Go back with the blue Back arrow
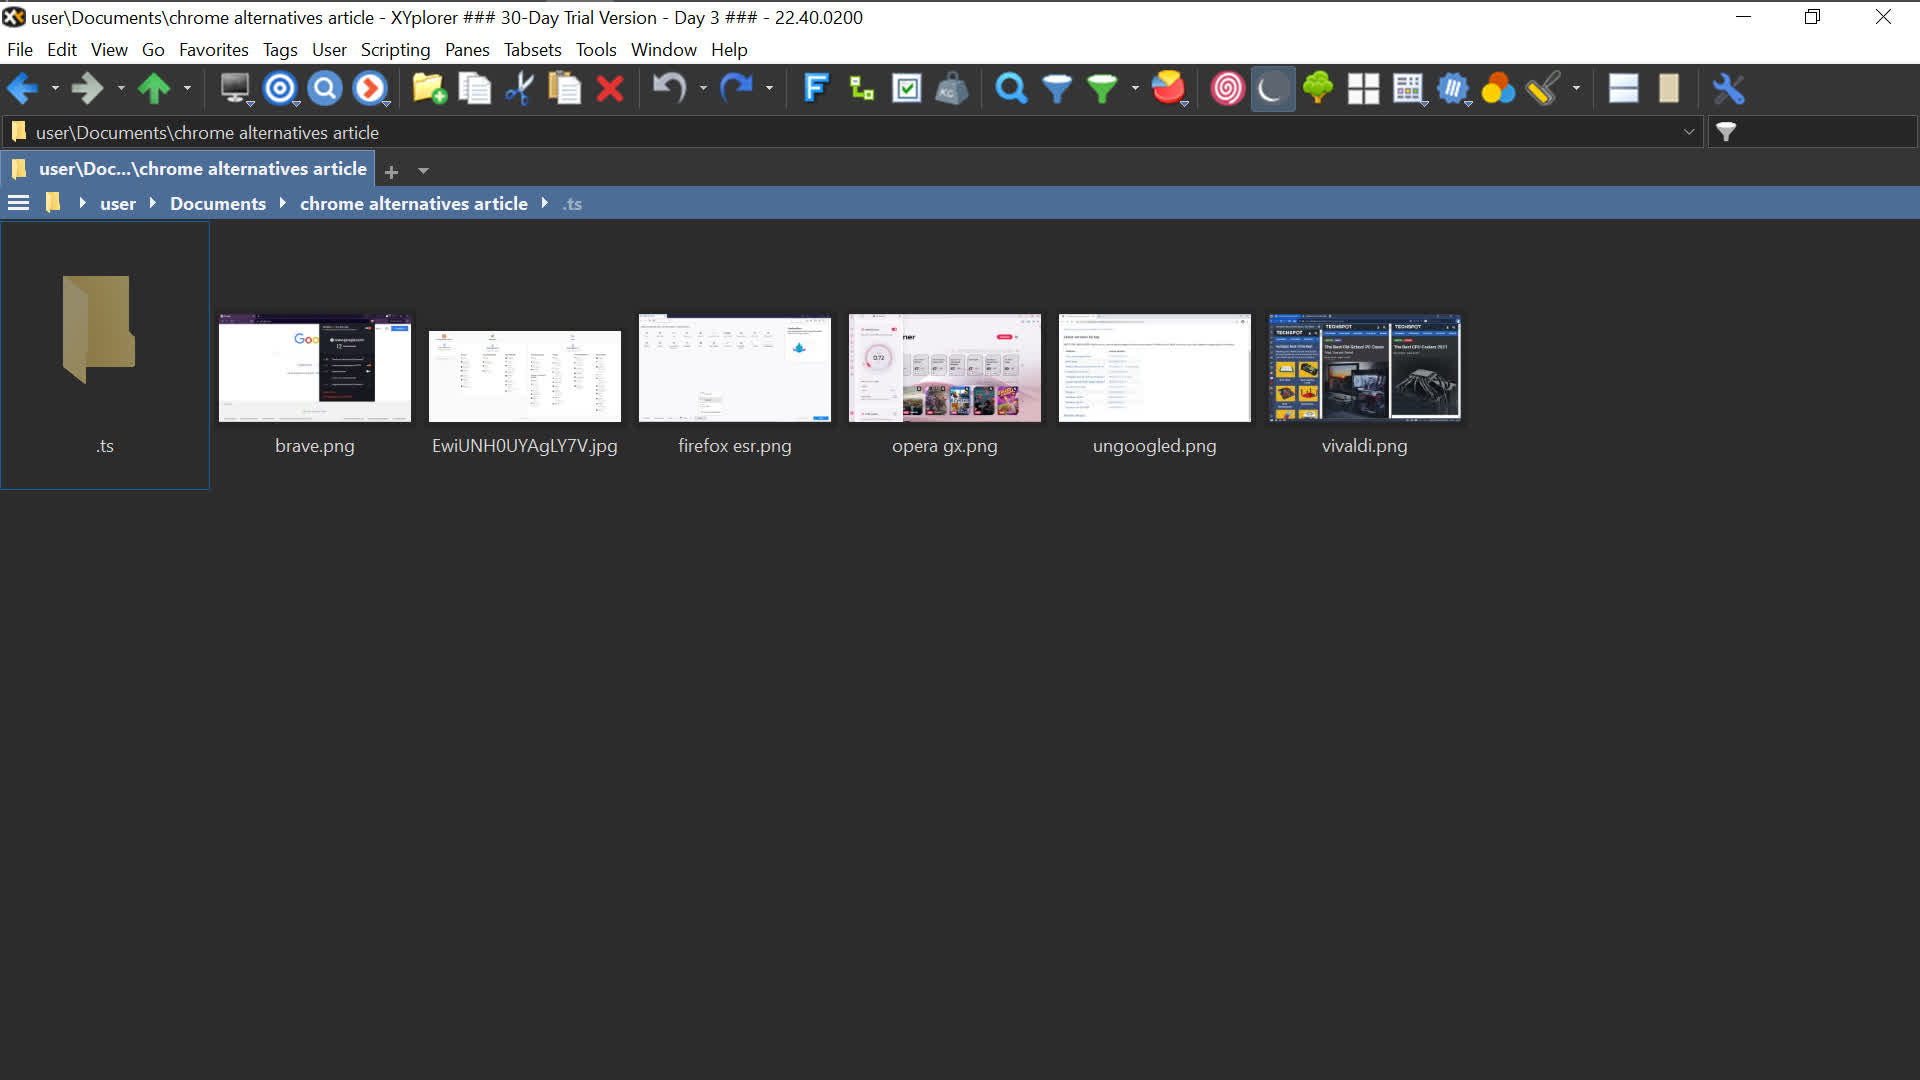The height and width of the screenshot is (1080, 1920). pyautogui.click(x=22, y=89)
